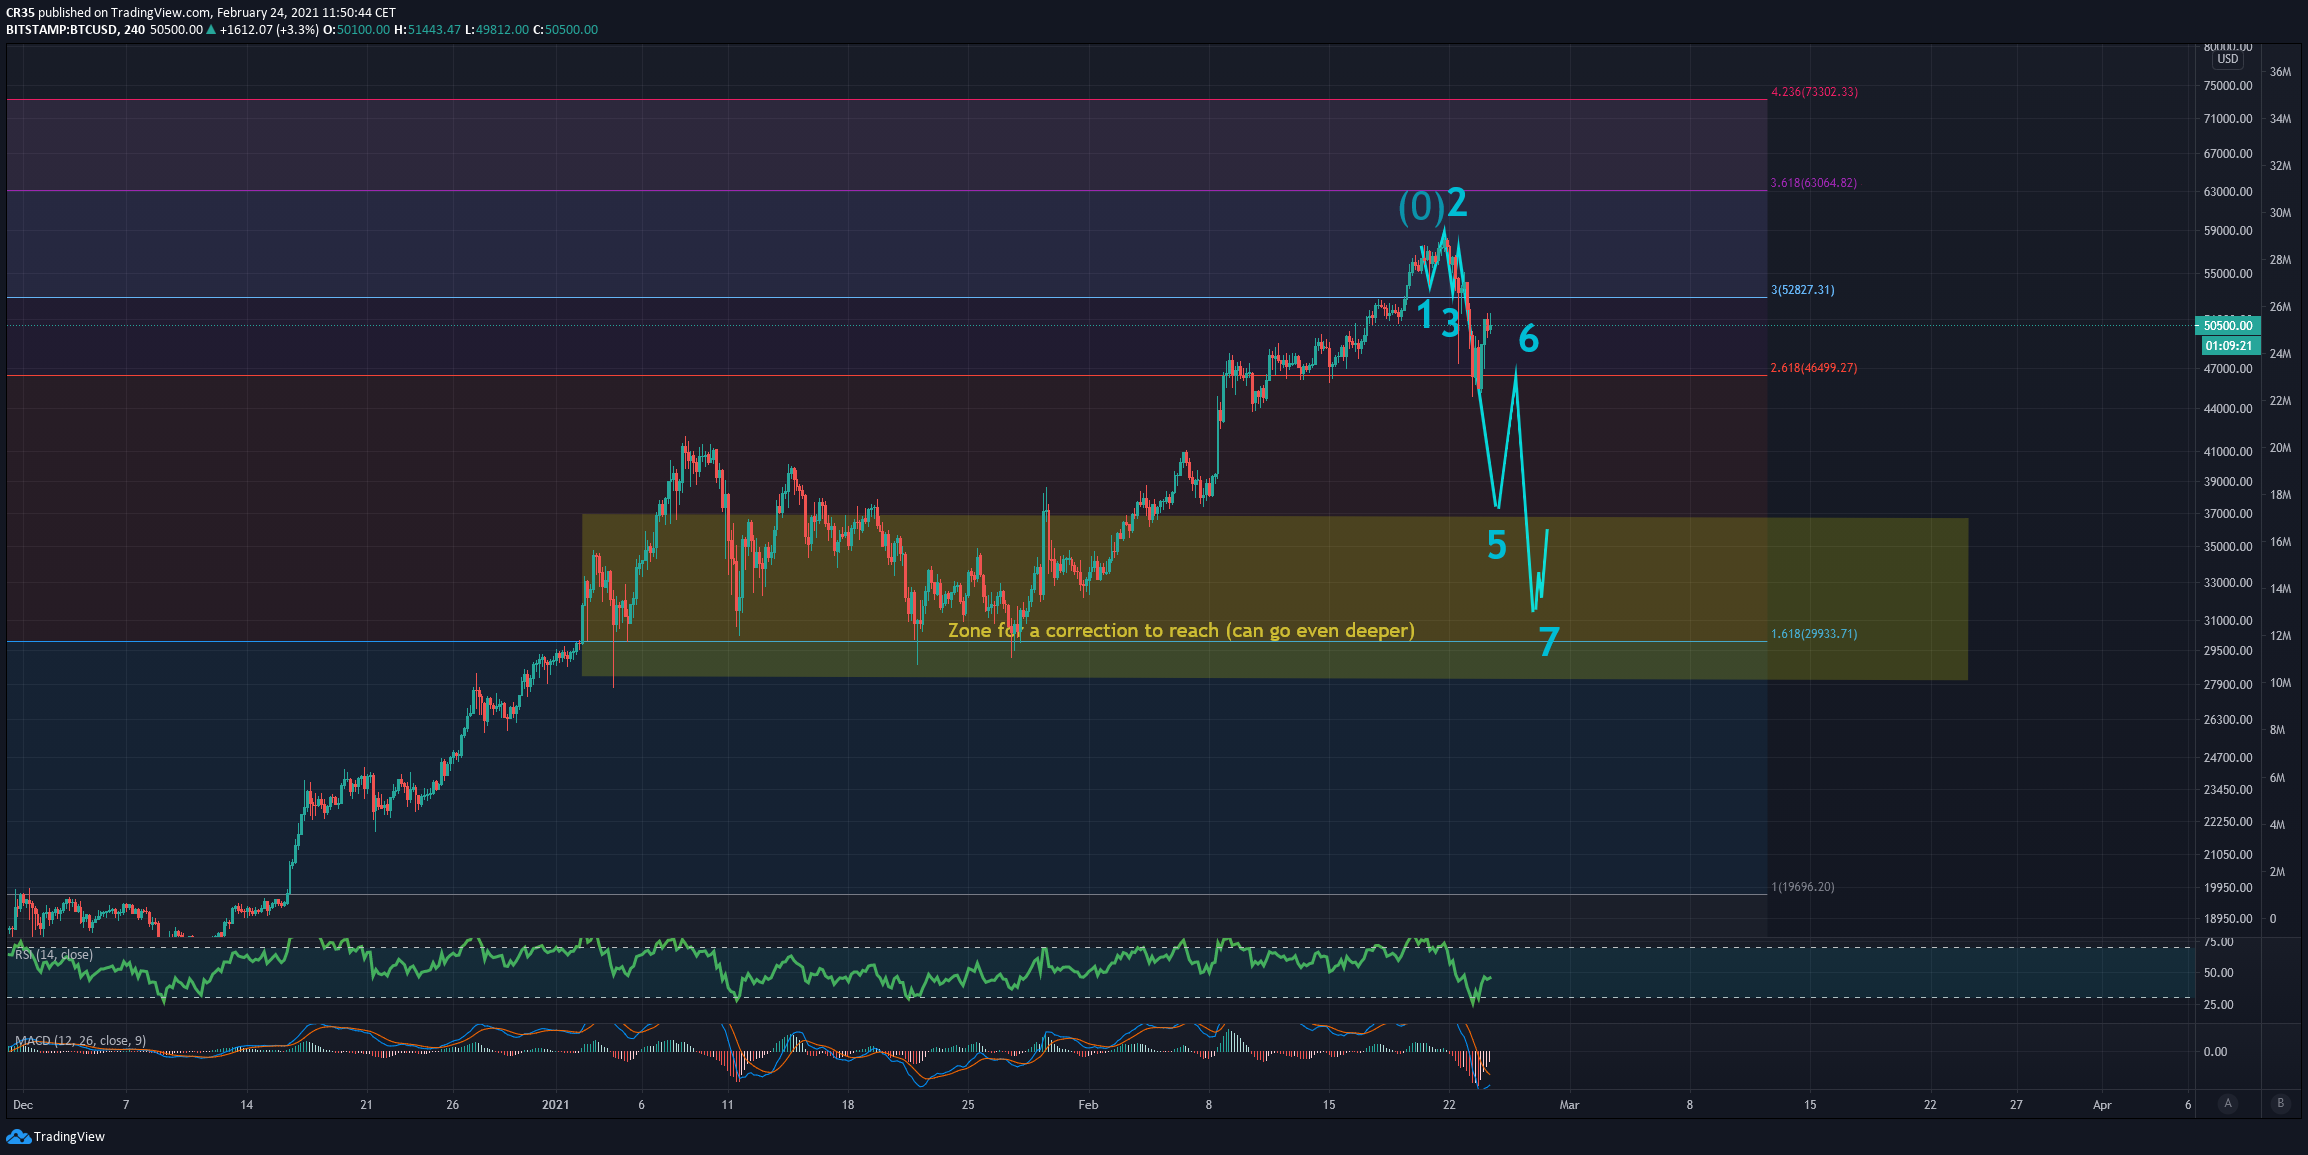Click price axis value 18950.00
The image size is (2308, 1155).
pos(2228,919)
